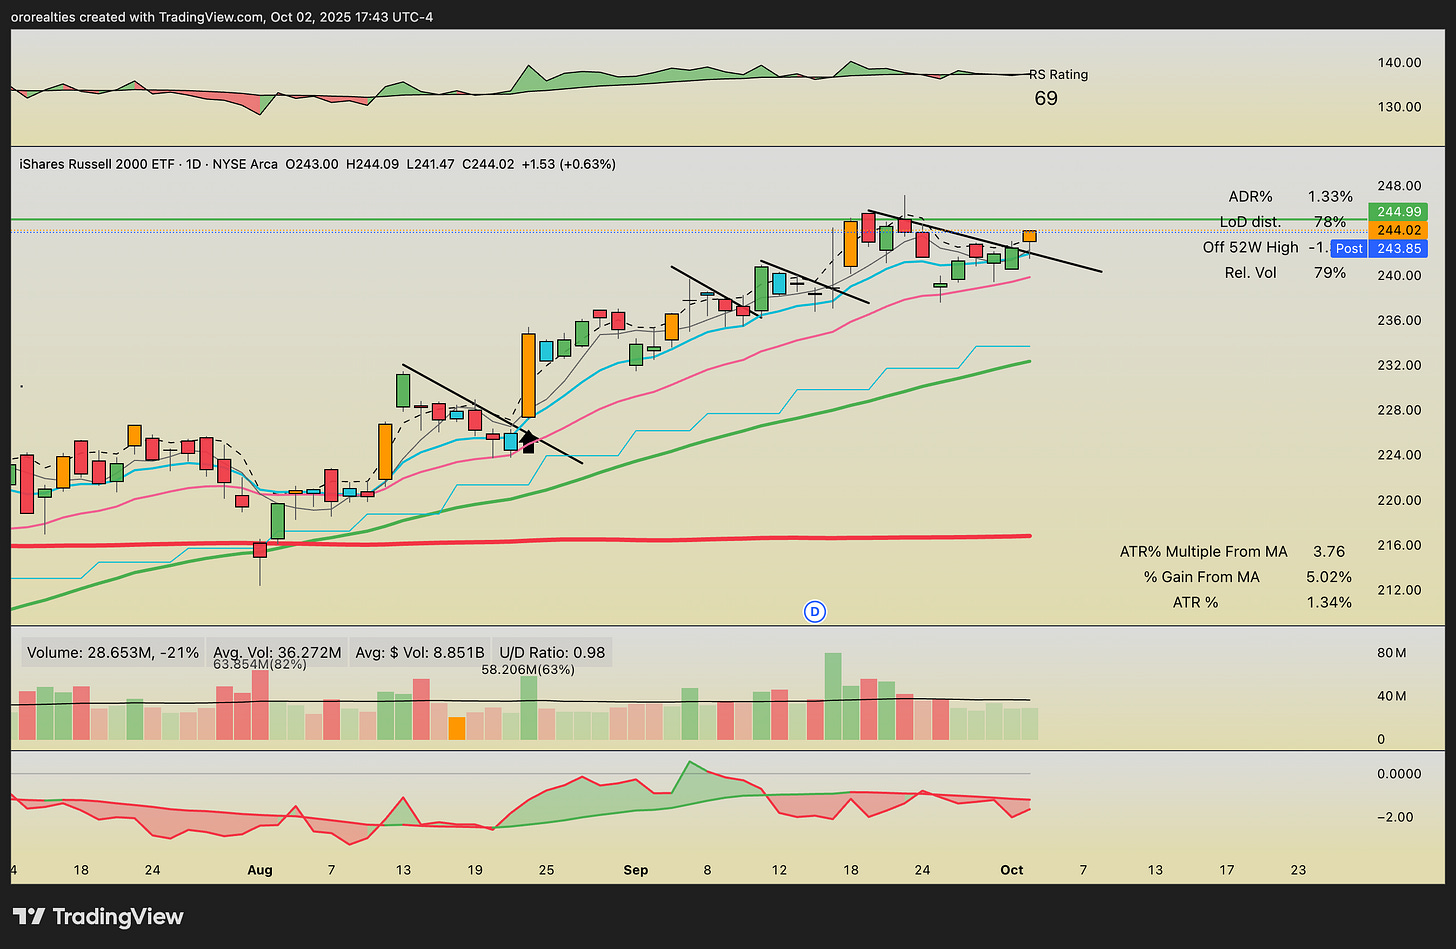Click the 216.00 price axis label
The width and height of the screenshot is (1456, 949).
pos(1399,545)
